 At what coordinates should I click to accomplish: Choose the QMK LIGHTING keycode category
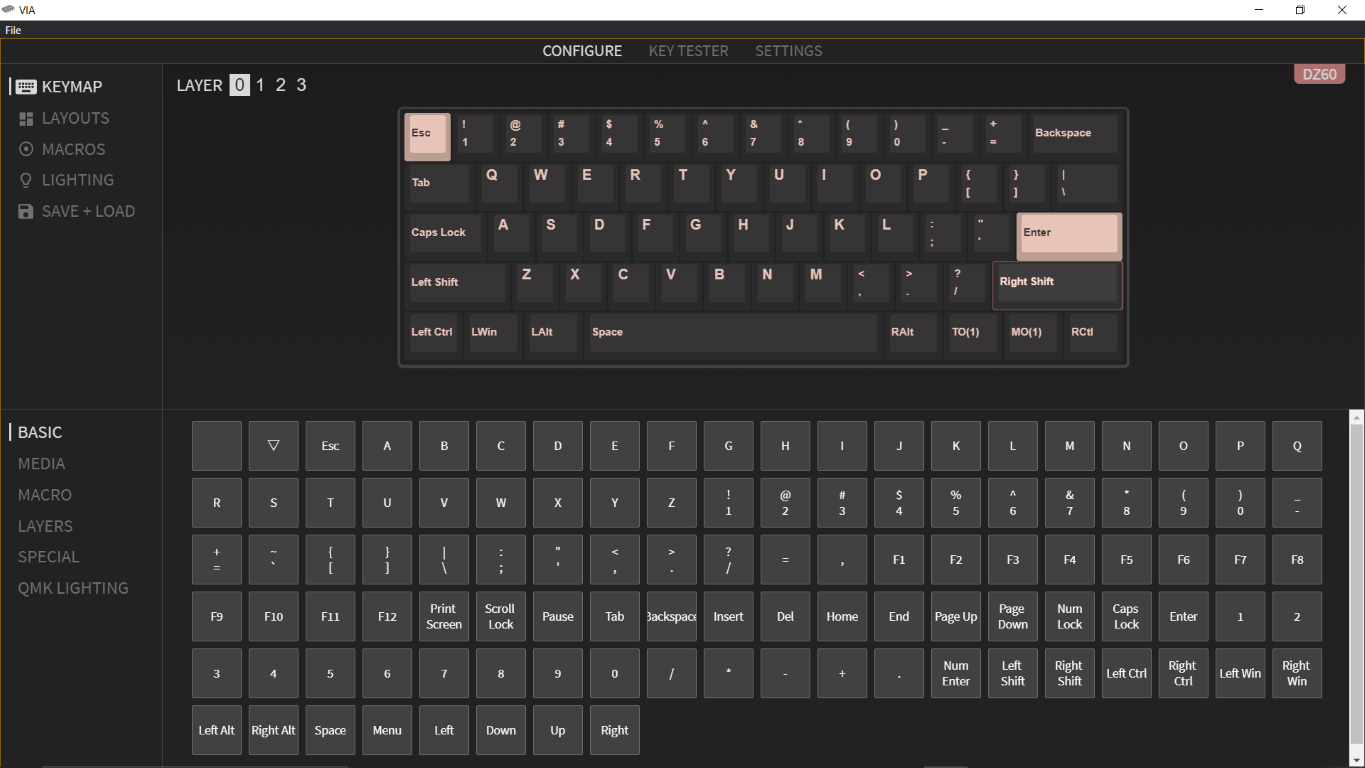pyautogui.click(x=73, y=588)
